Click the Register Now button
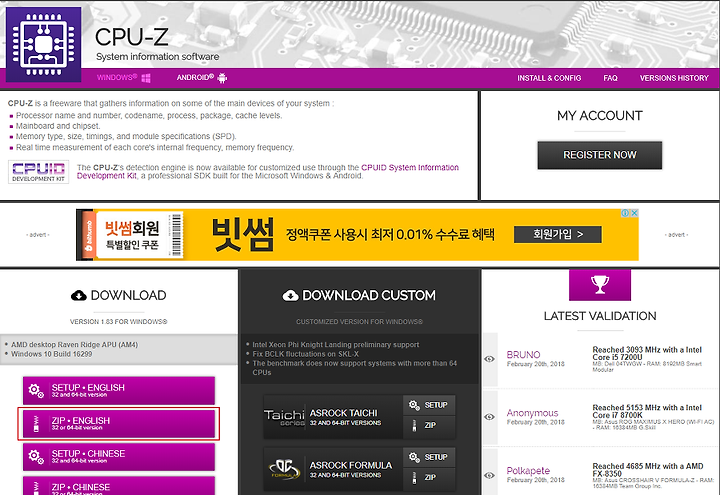Screen dimensions: 720x495 pyautogui.click(x=600, y=155)
